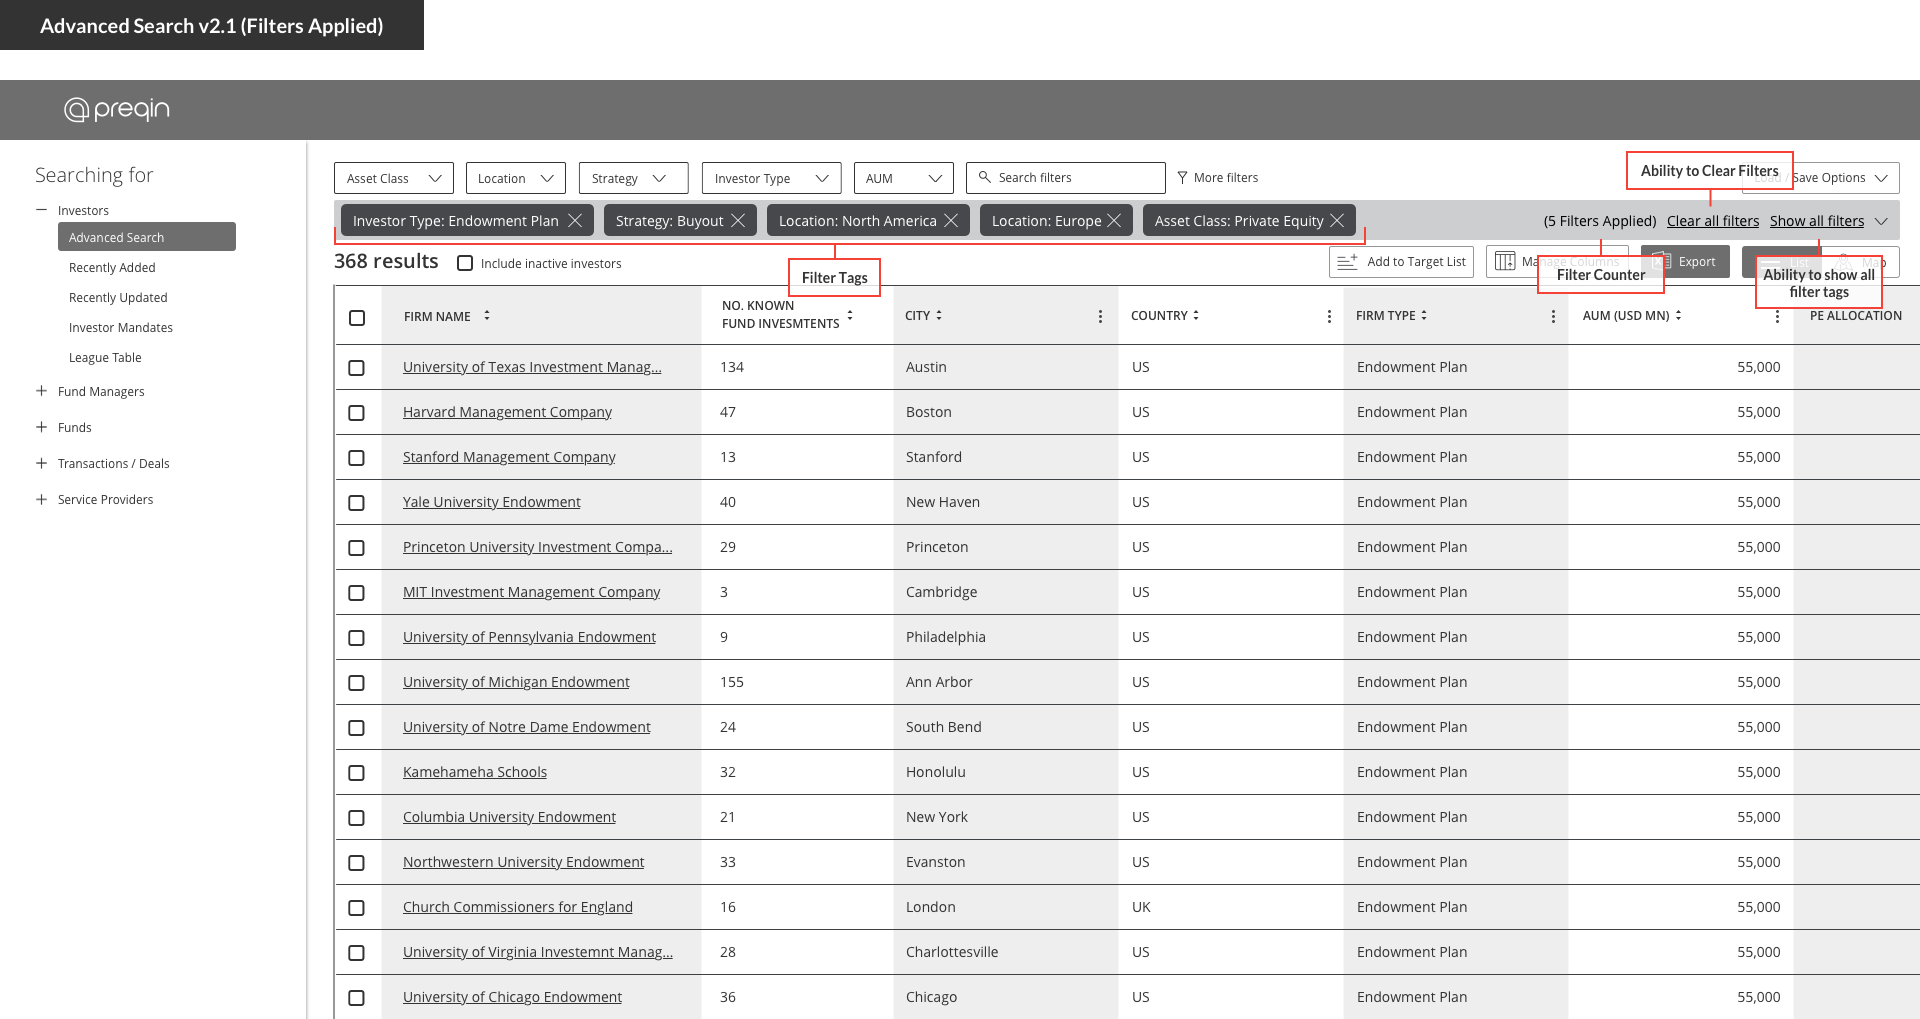
Task: Expand Fund Managers in the sidebar
Action: [41, 391]
